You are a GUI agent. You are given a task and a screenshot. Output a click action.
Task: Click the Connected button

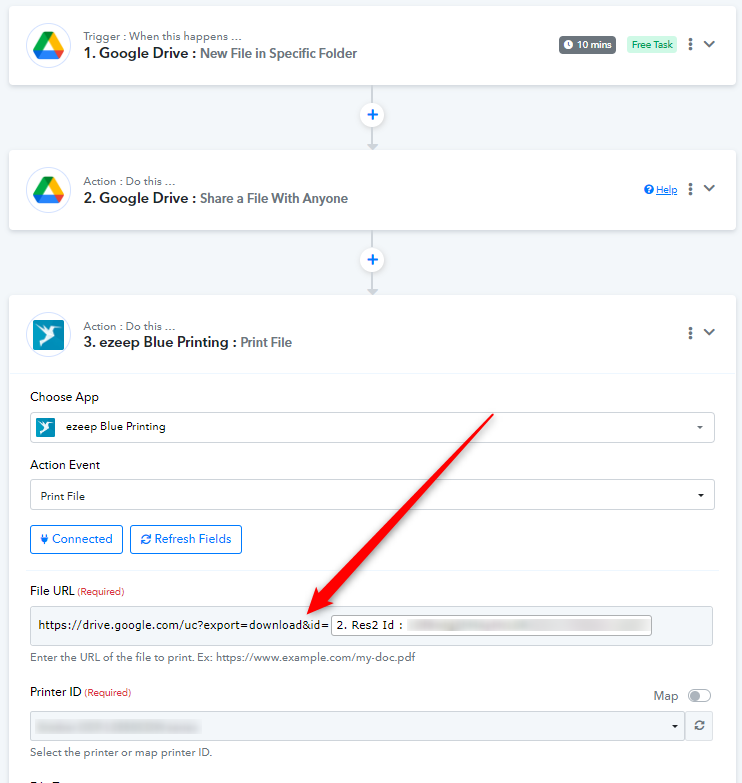click(x=76, y=539)
